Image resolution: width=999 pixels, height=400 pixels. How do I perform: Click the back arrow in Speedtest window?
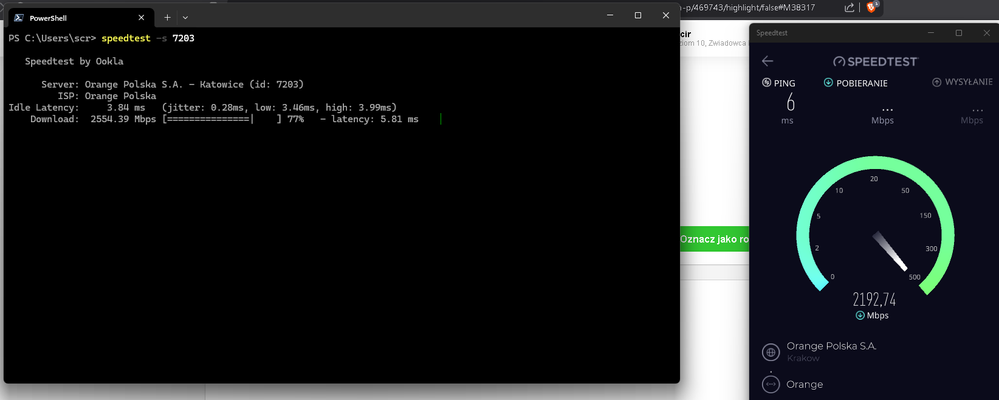(x=767, y=61)
